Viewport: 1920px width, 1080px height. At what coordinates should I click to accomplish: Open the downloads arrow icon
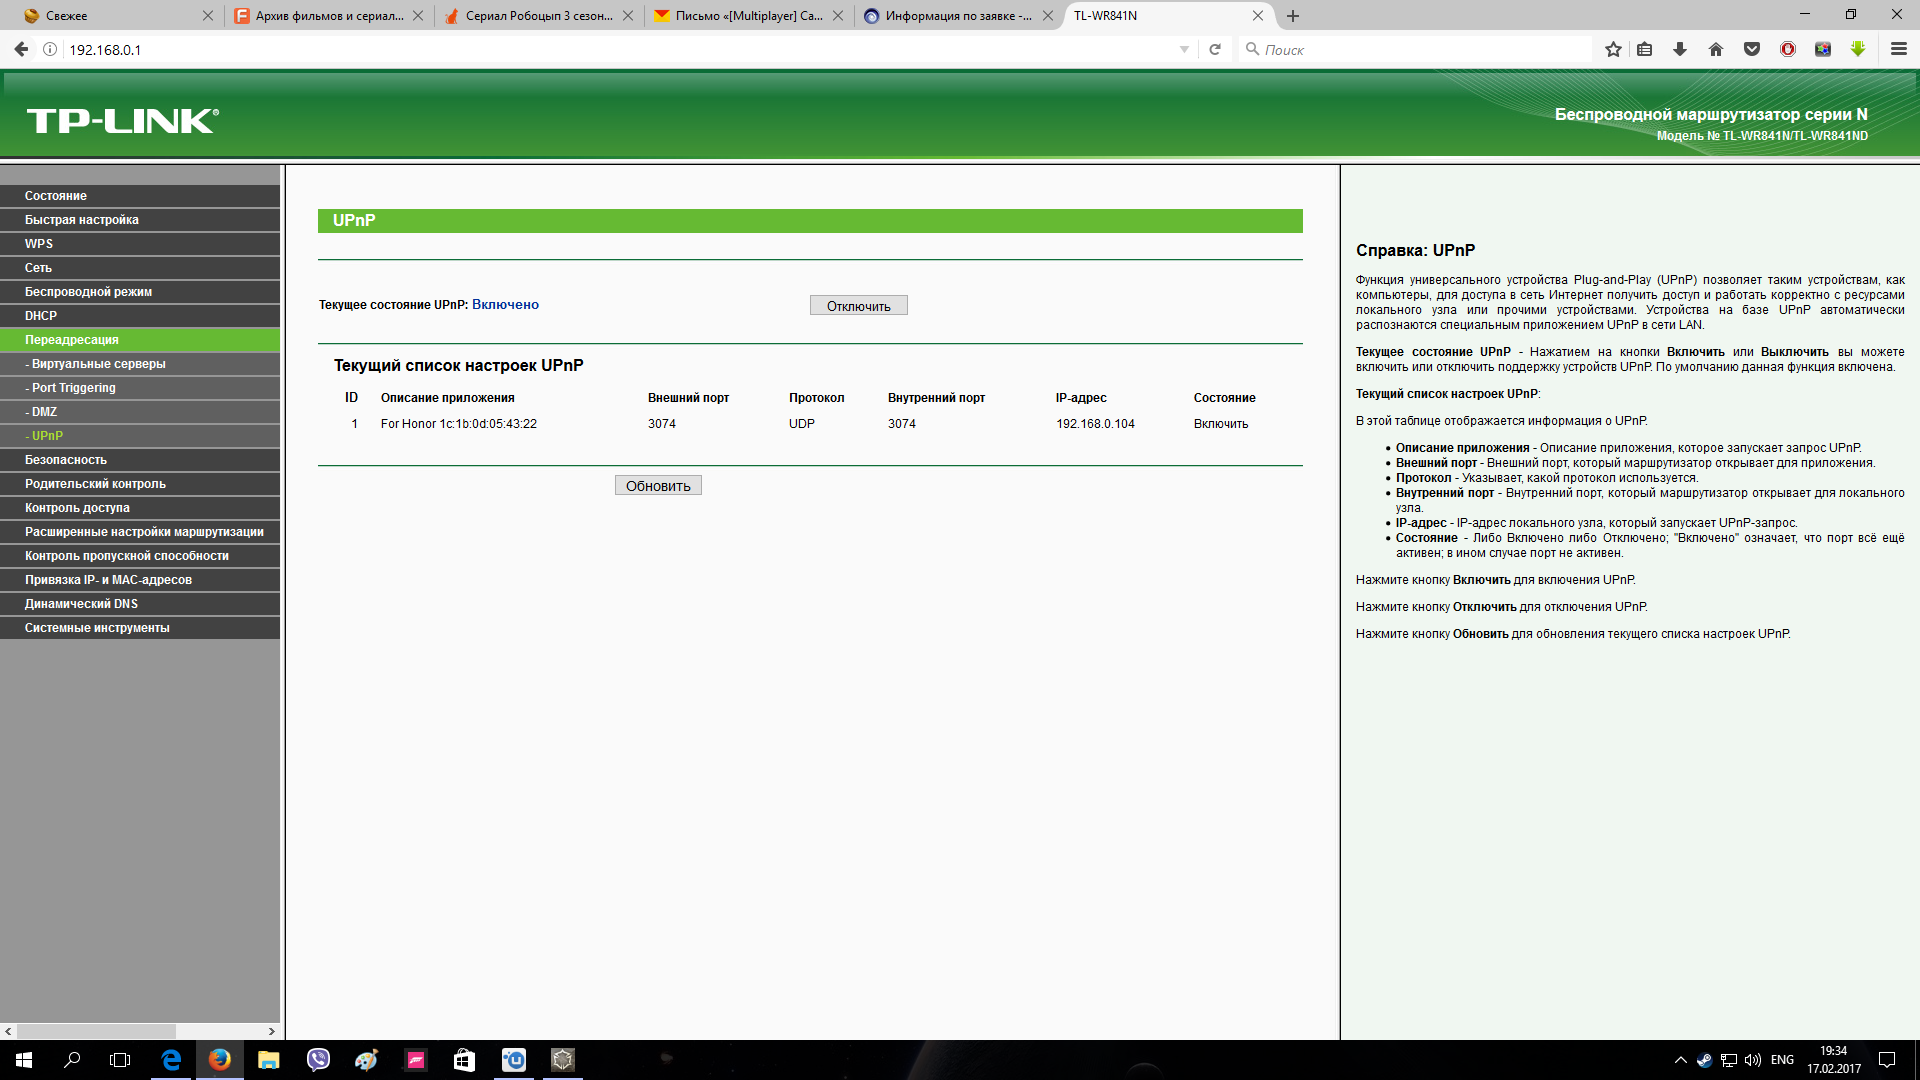tap(1680, 49)
